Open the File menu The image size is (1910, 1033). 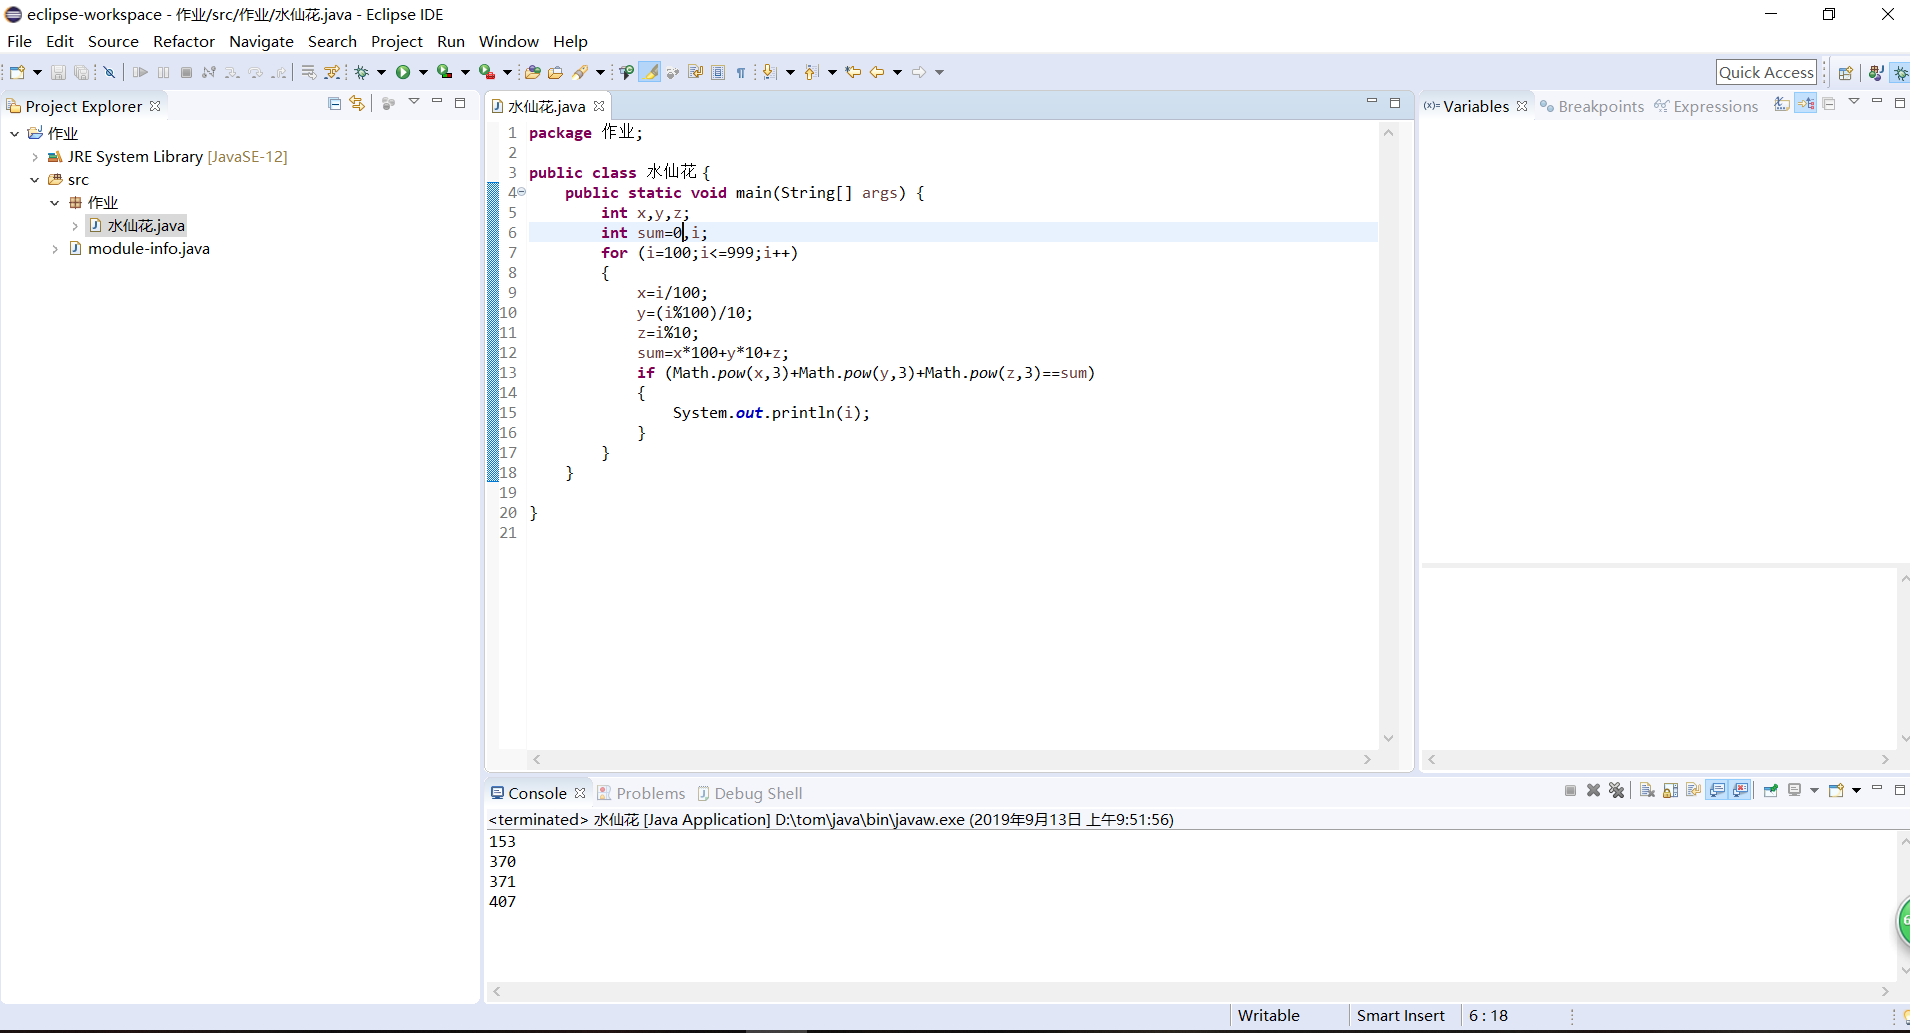click(19, 41)
